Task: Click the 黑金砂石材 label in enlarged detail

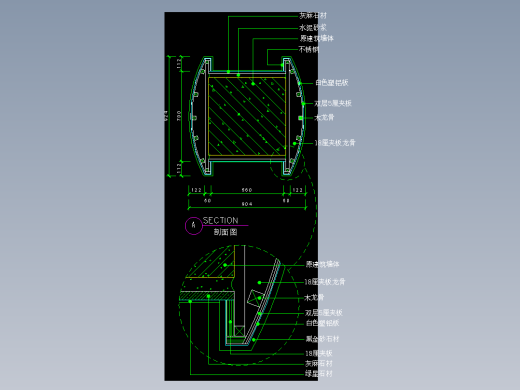Action: tap(322, 339)
